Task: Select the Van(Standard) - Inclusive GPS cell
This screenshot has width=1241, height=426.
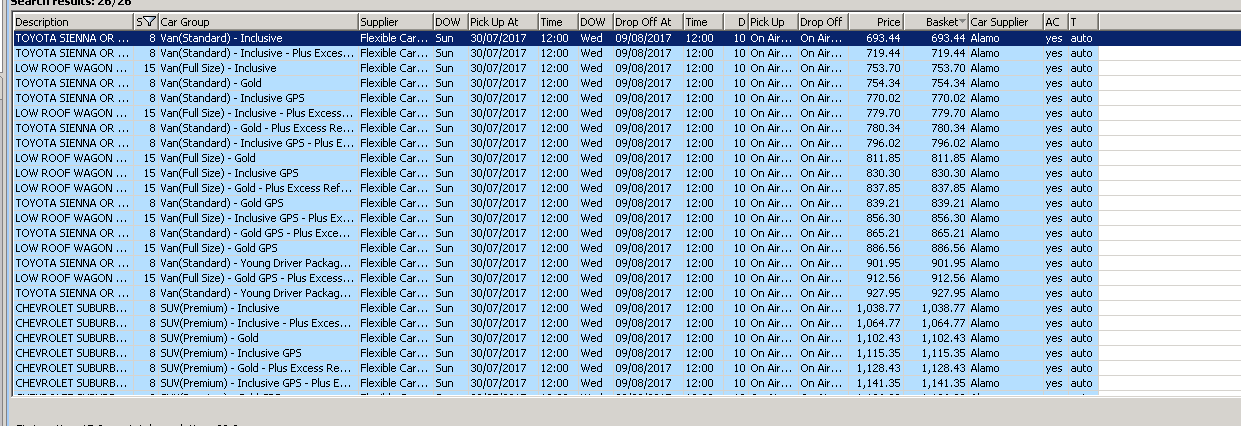Action: 258,98
